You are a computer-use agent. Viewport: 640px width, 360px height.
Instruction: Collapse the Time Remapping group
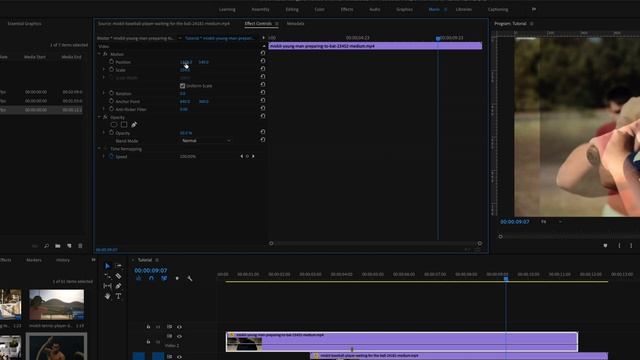(x=99, y=149)
